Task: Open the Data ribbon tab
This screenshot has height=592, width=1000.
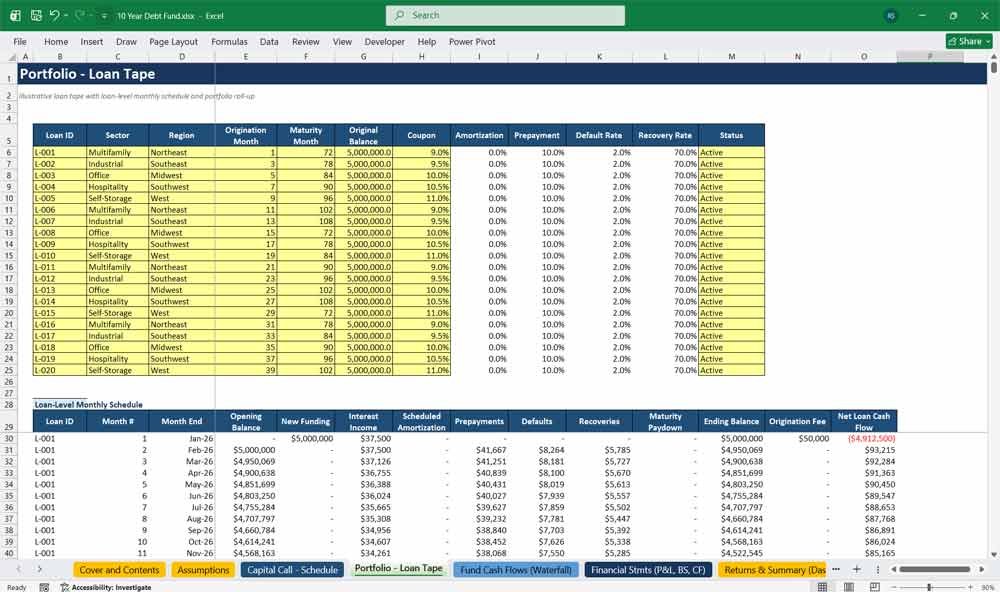Action: [268, 41]
